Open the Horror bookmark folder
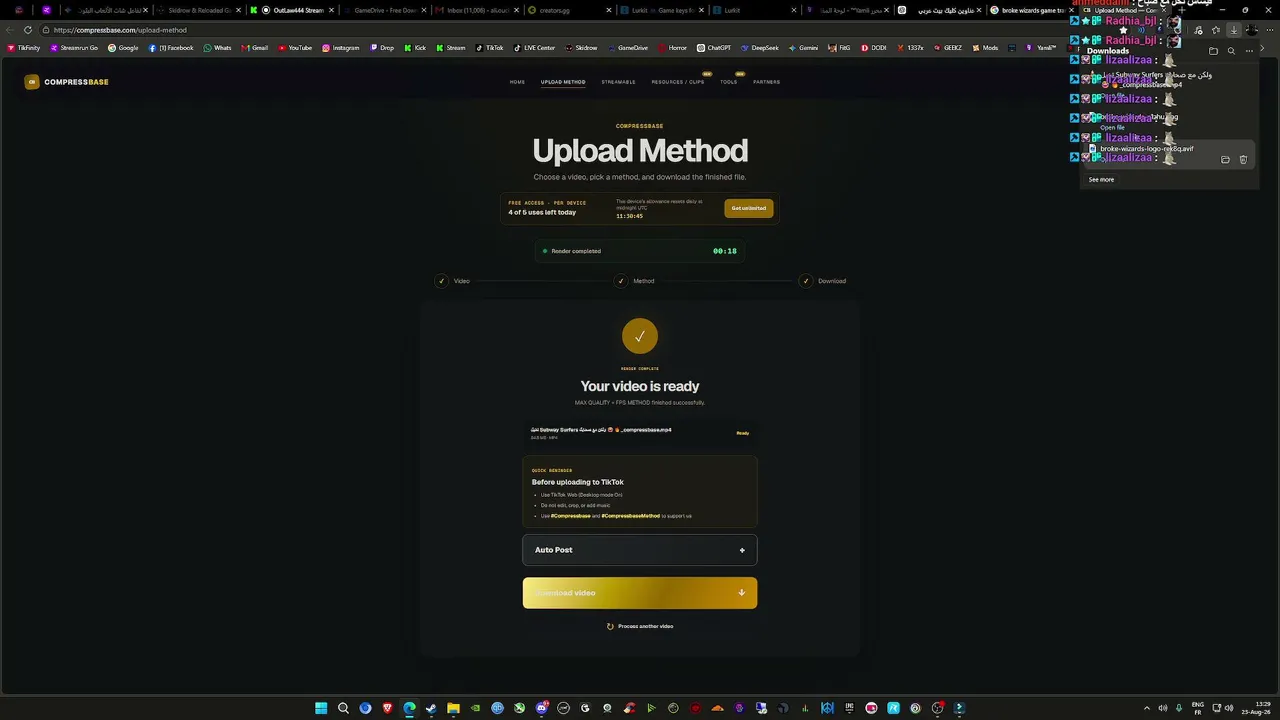Image resolution: width=1280 pixels, height=720 pixels. (x=672, y=48)
